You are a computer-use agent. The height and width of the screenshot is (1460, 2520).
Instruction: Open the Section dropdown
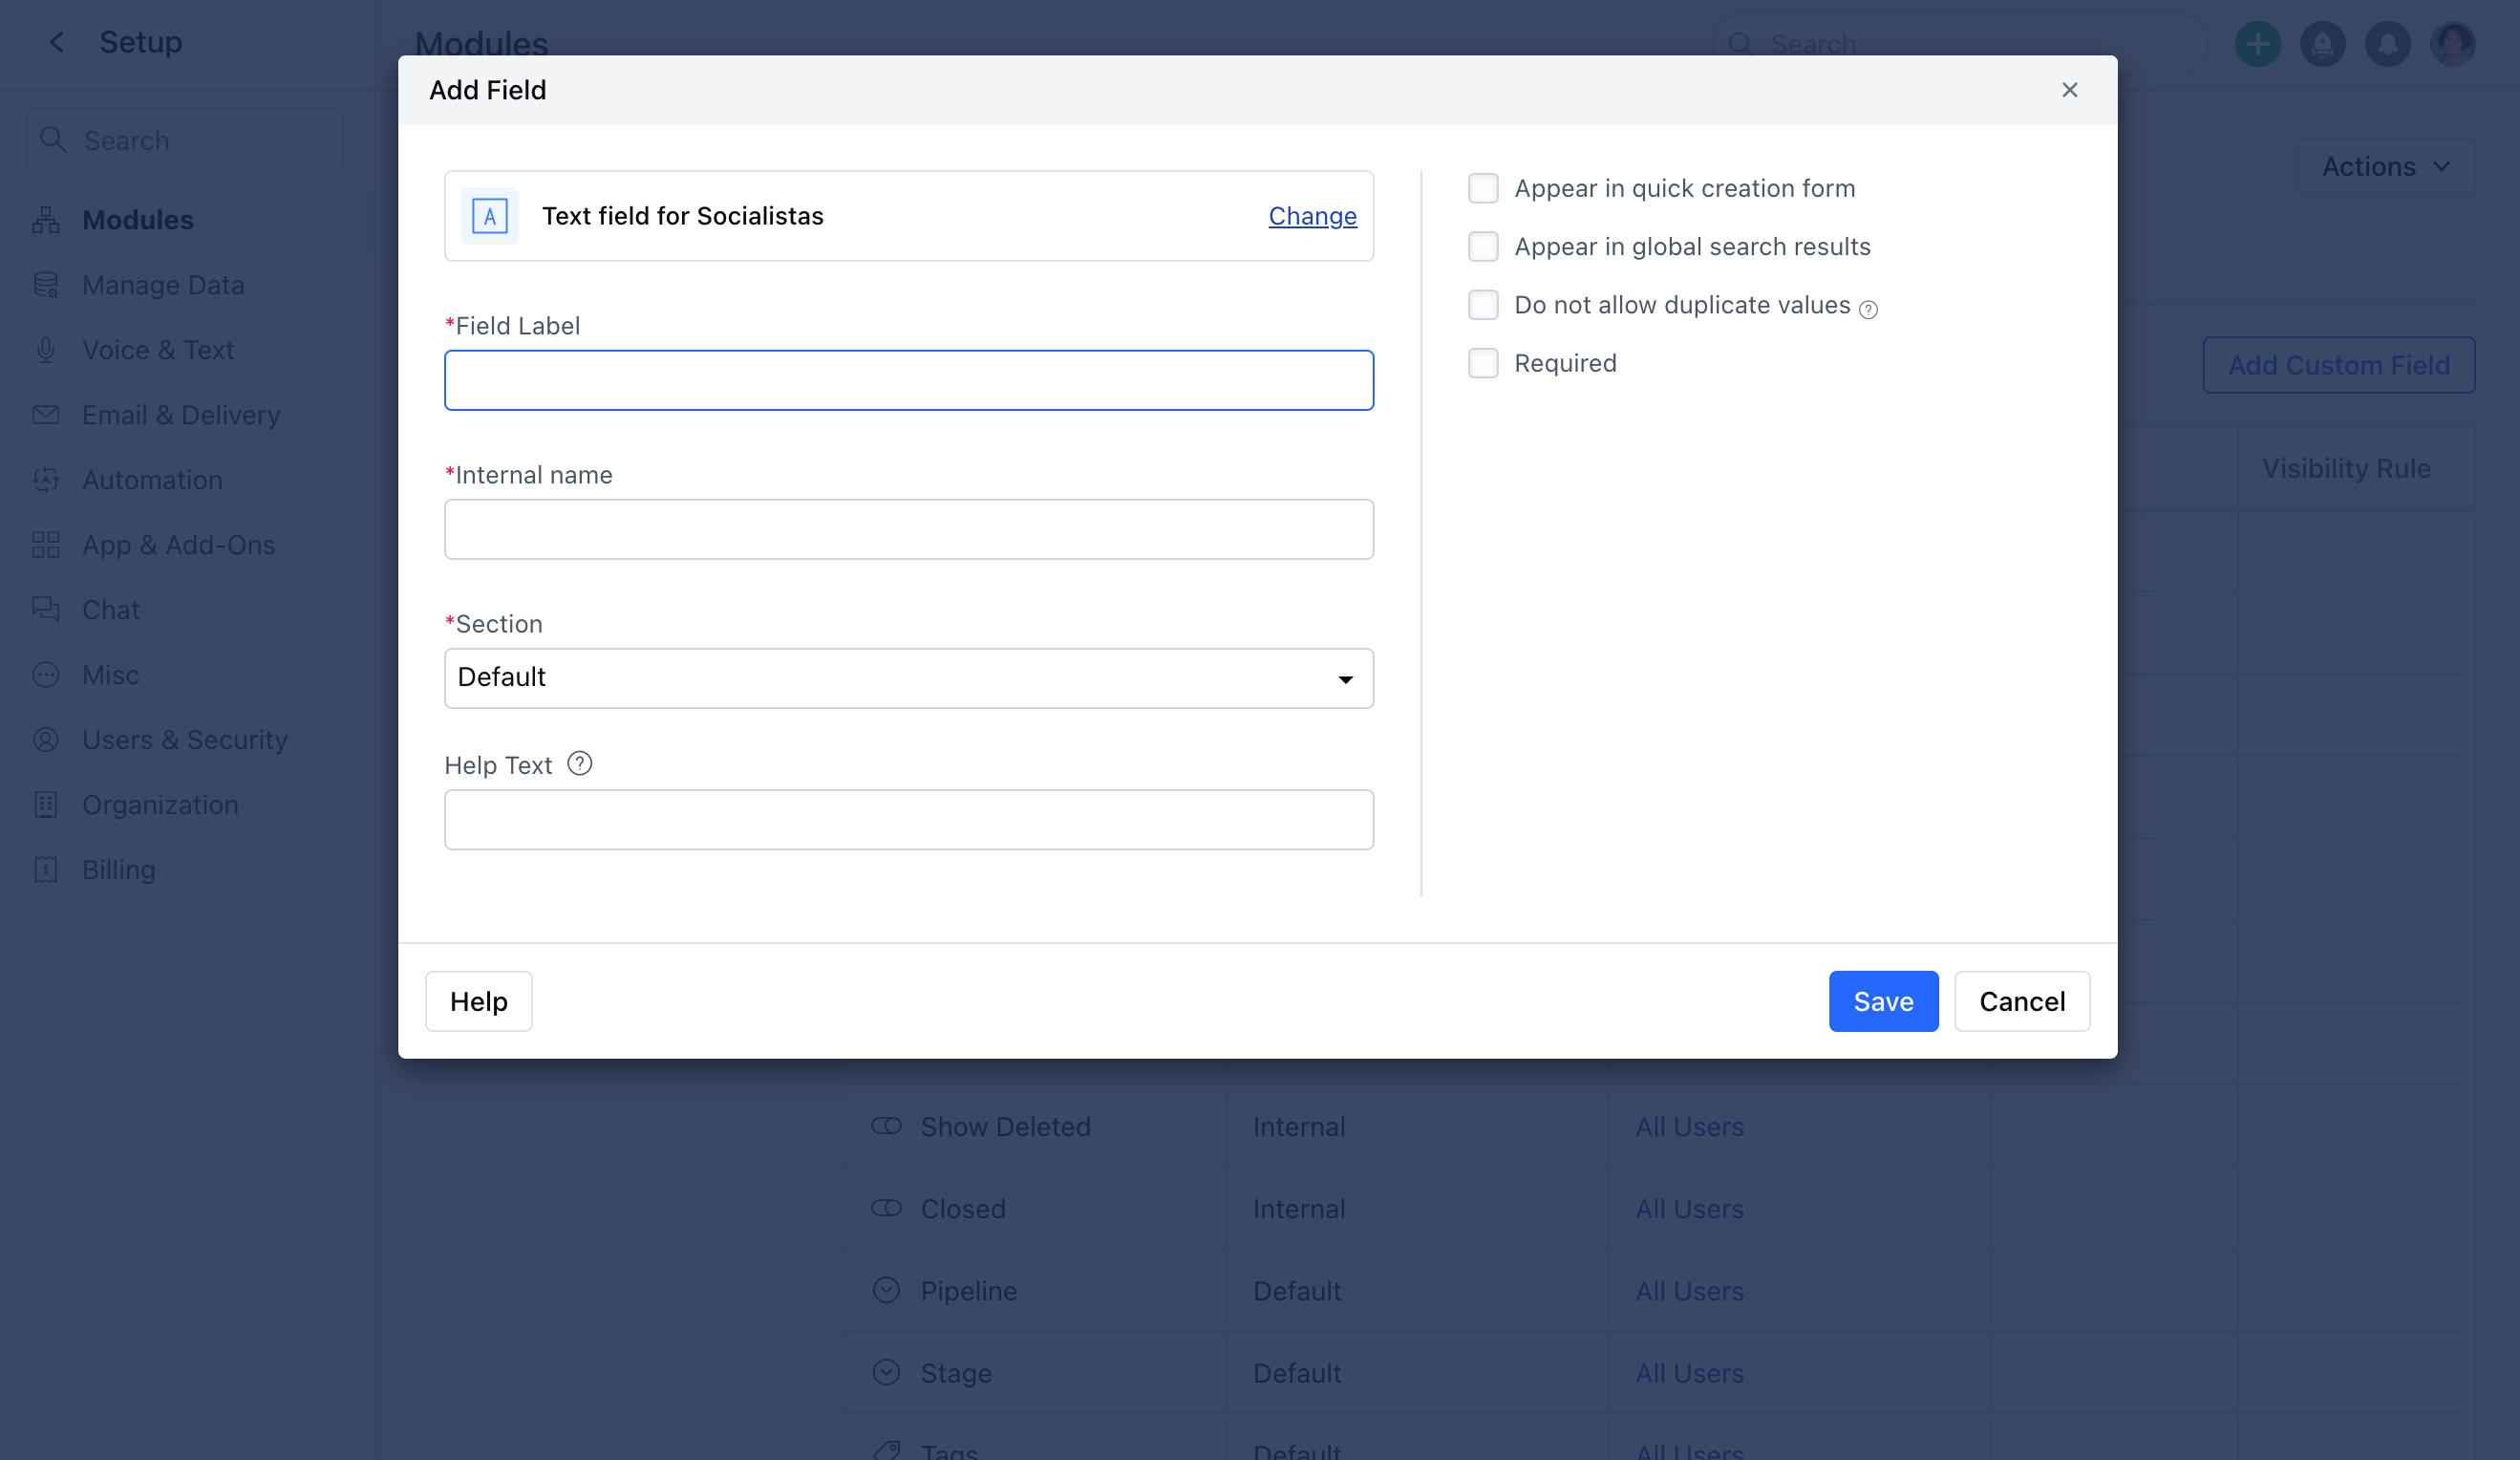tap(909, 678)
